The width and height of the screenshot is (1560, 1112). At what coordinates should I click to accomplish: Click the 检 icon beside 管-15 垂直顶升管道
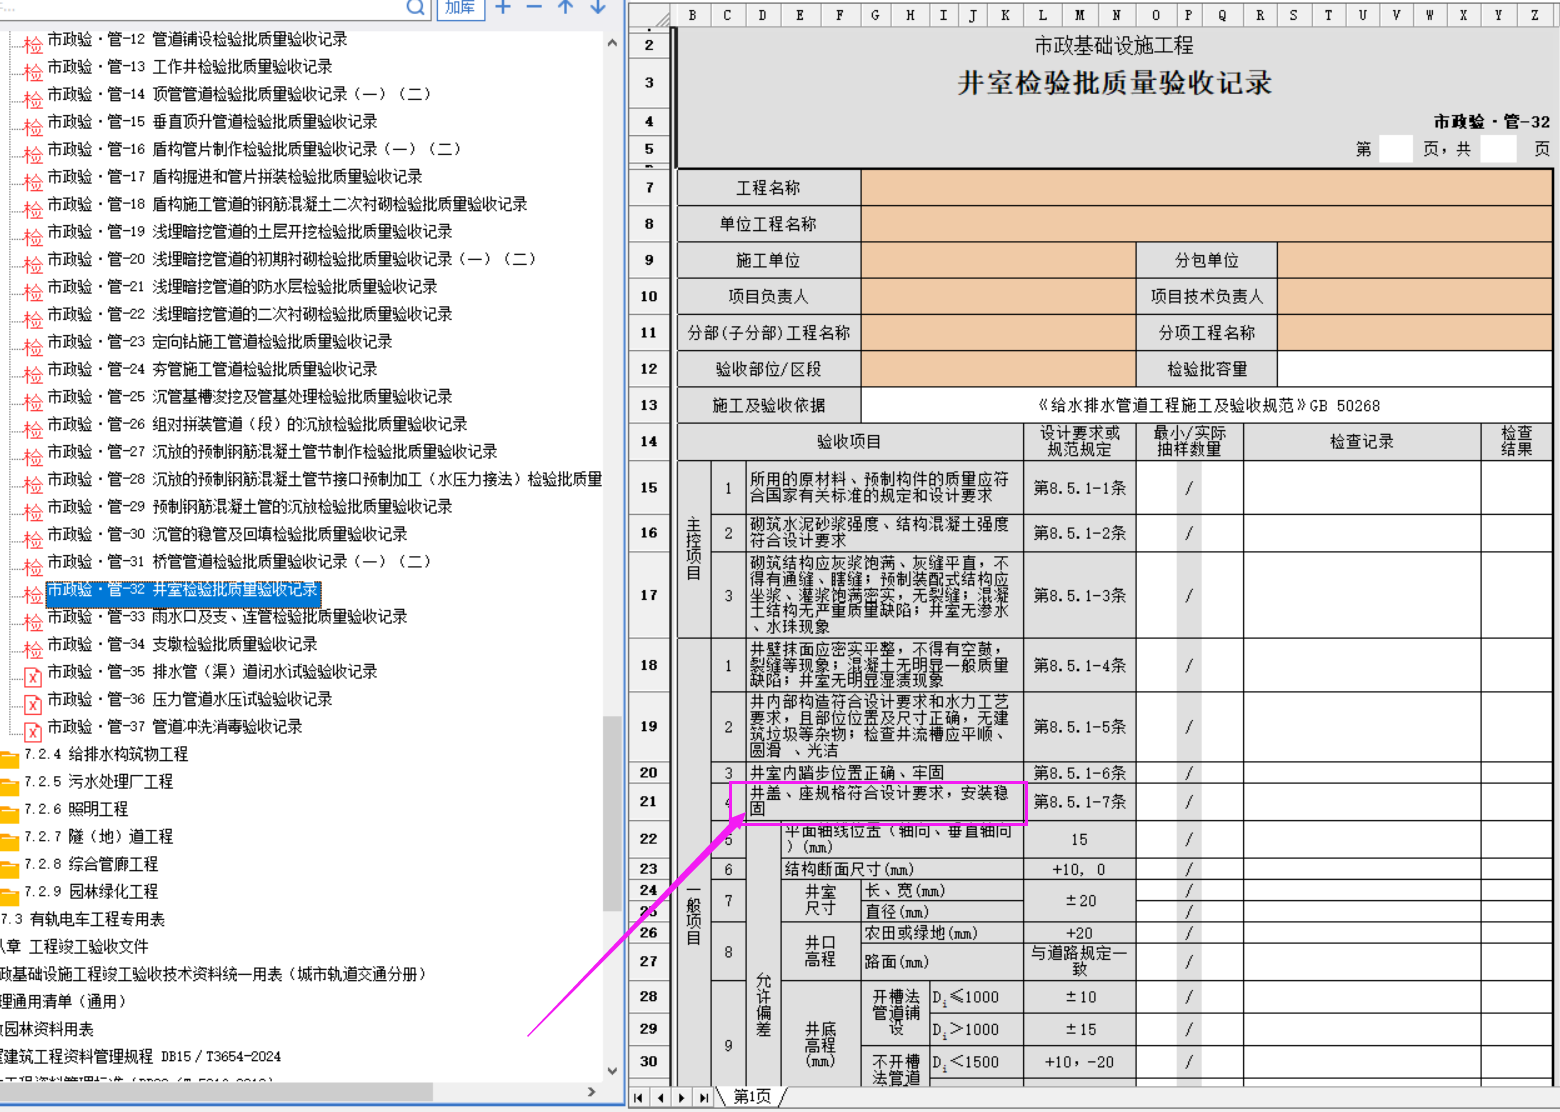pos(33,125)
